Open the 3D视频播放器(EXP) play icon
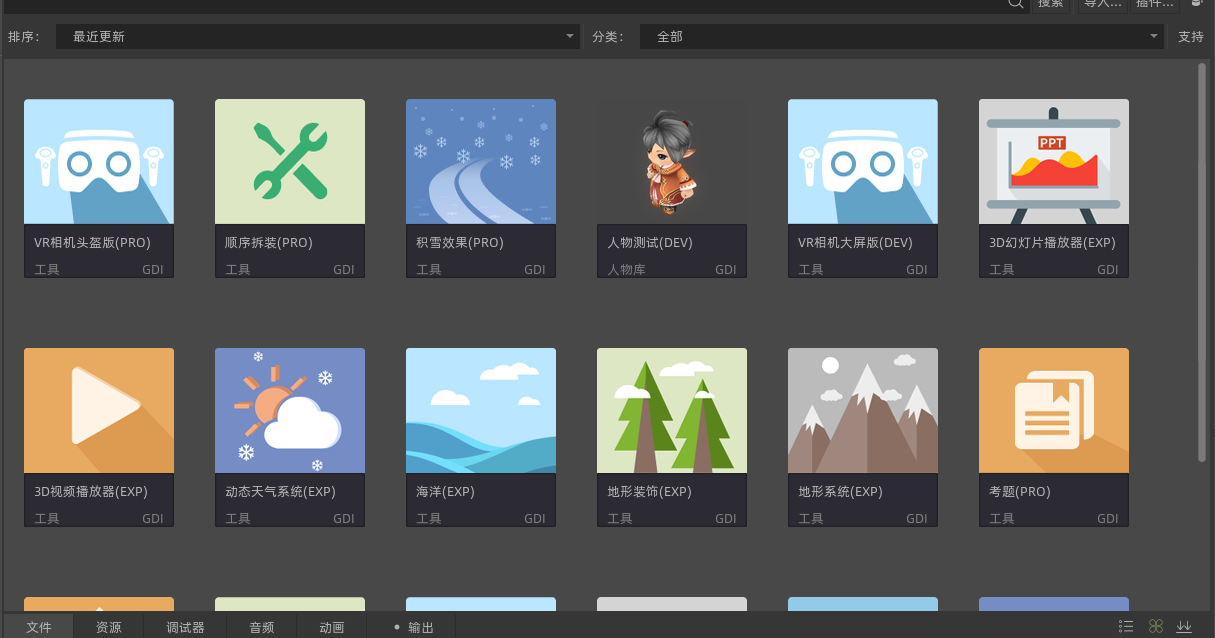1215x638 pixels. (x=99, y=410)
